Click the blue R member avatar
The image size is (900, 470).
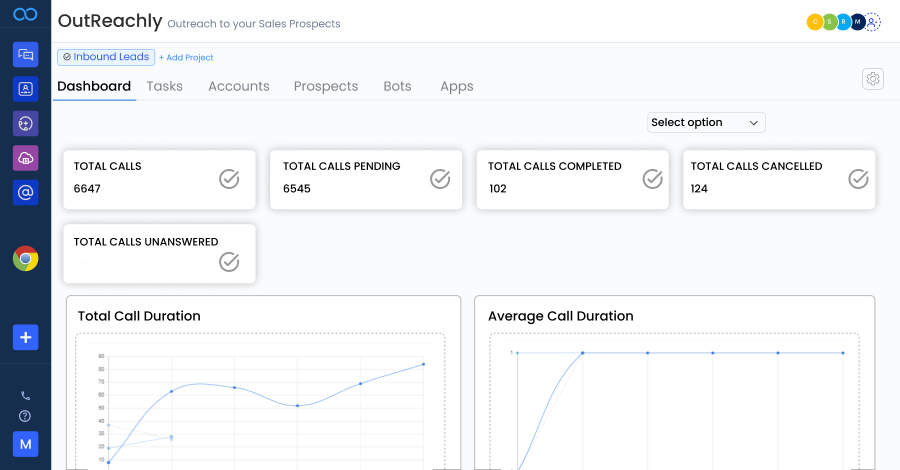843,22
